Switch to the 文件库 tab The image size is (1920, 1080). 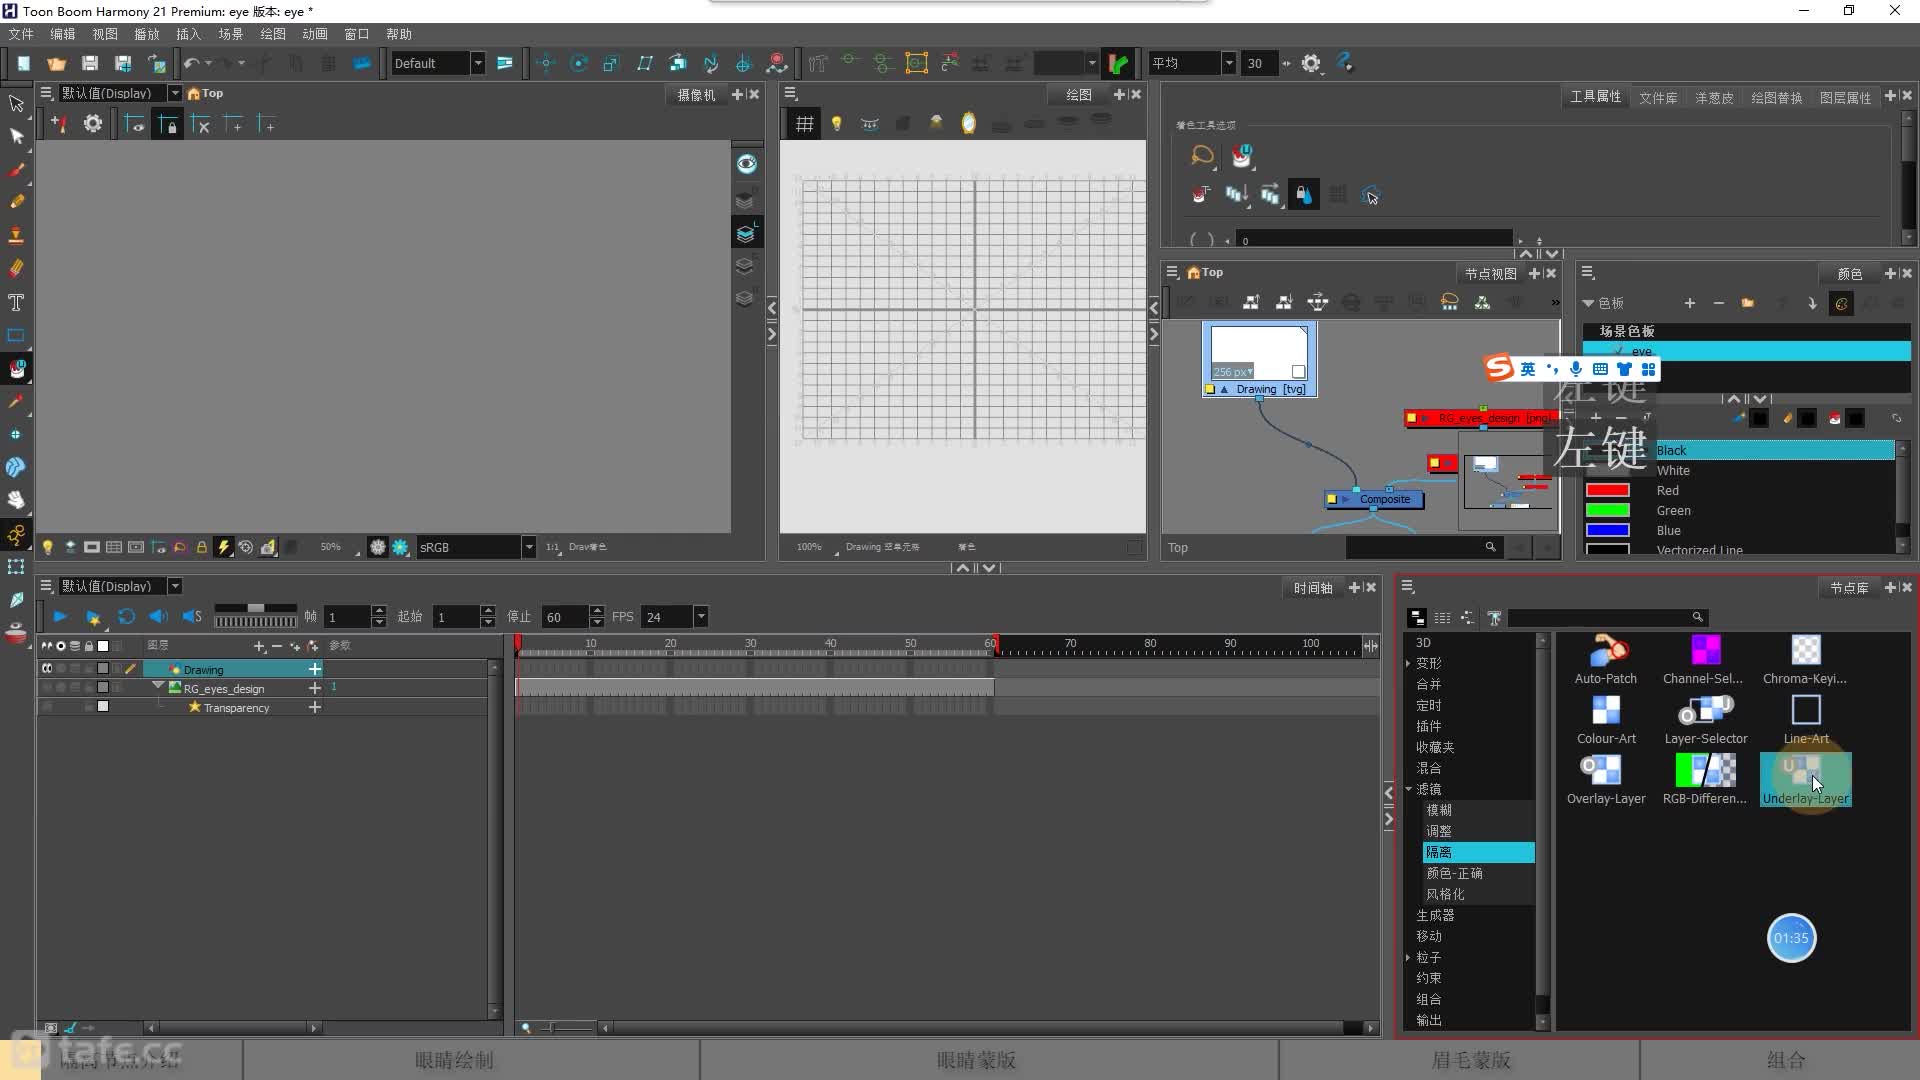[x=1658, y=97]
